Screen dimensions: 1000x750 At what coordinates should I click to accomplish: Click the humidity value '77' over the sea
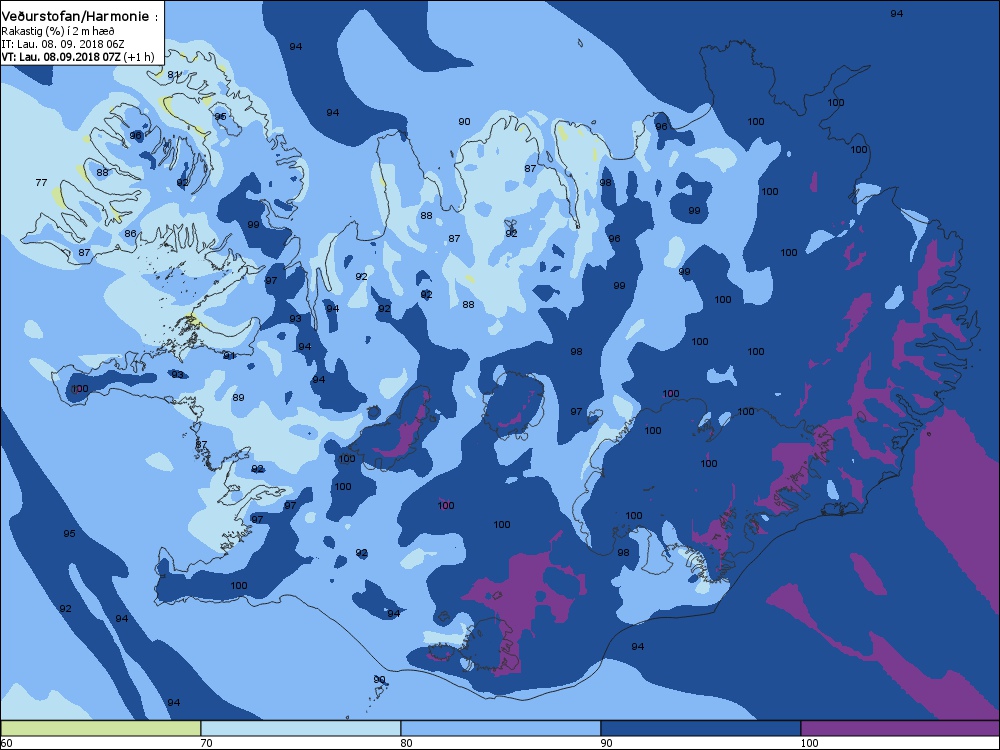tap(41, 182)
